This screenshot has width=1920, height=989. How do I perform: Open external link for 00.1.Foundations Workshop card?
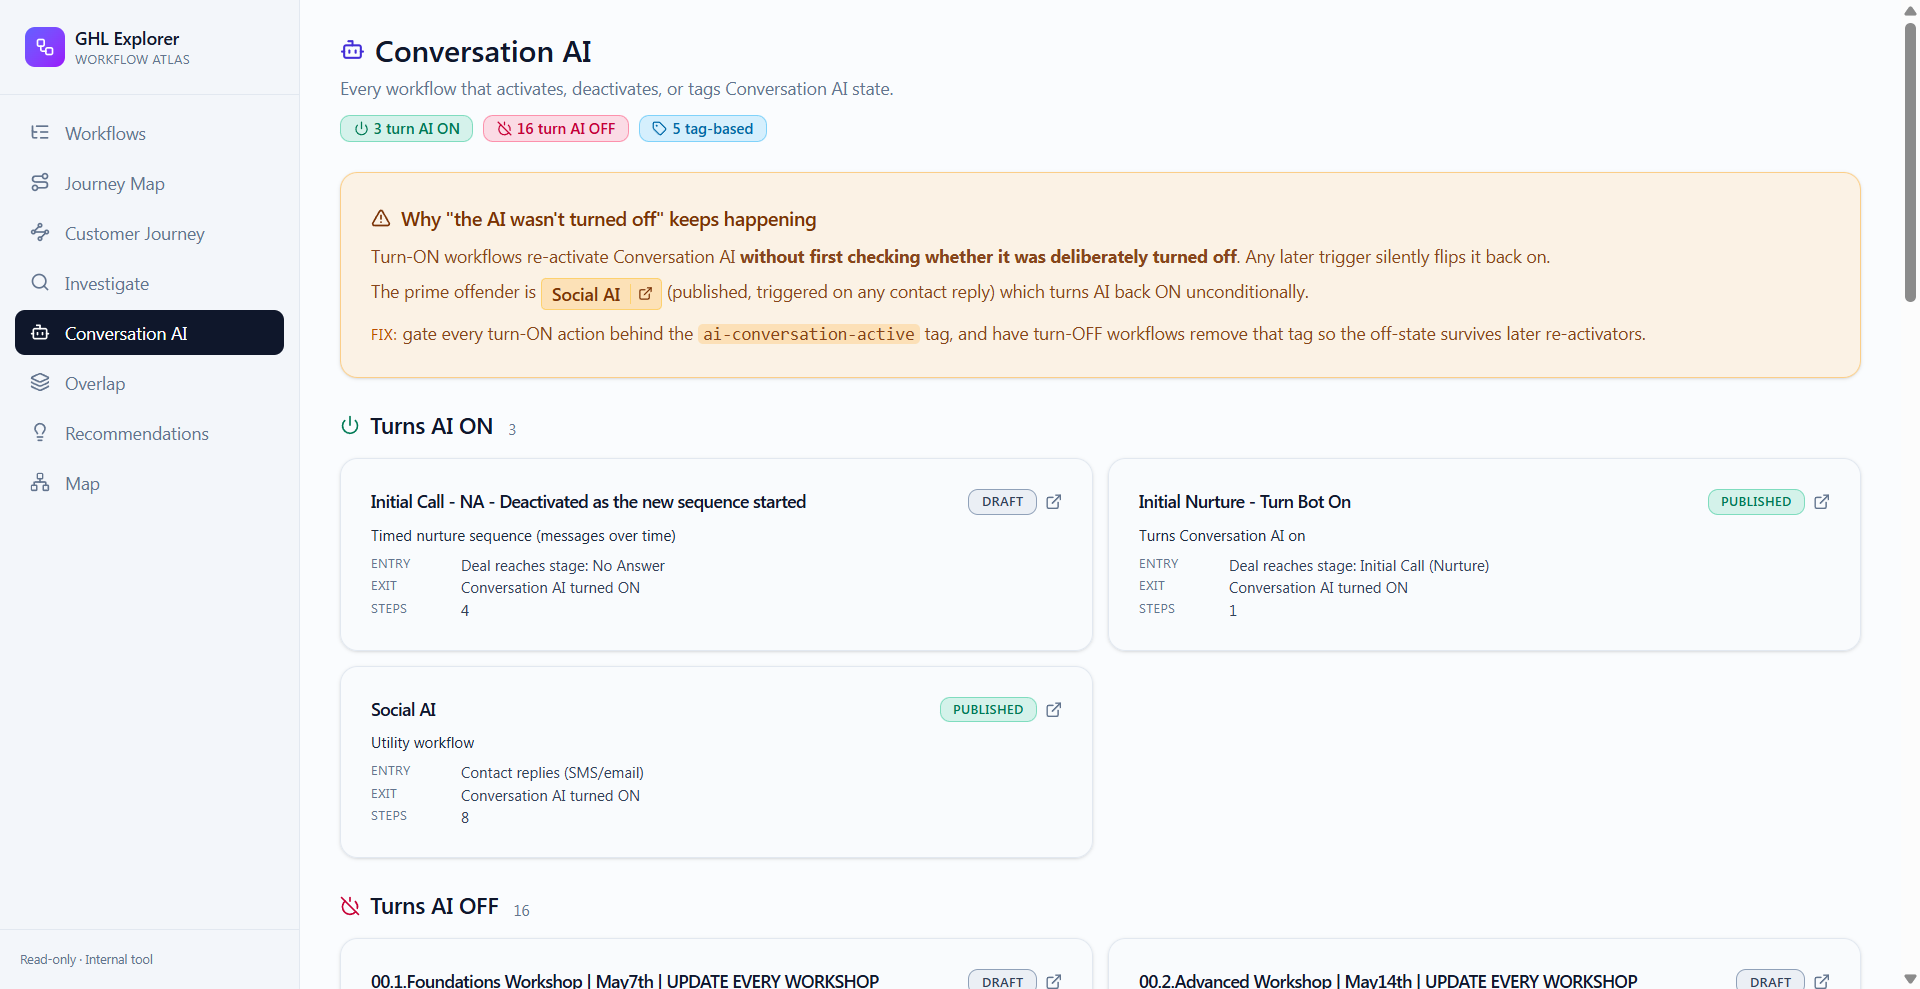pos(1054,981)
